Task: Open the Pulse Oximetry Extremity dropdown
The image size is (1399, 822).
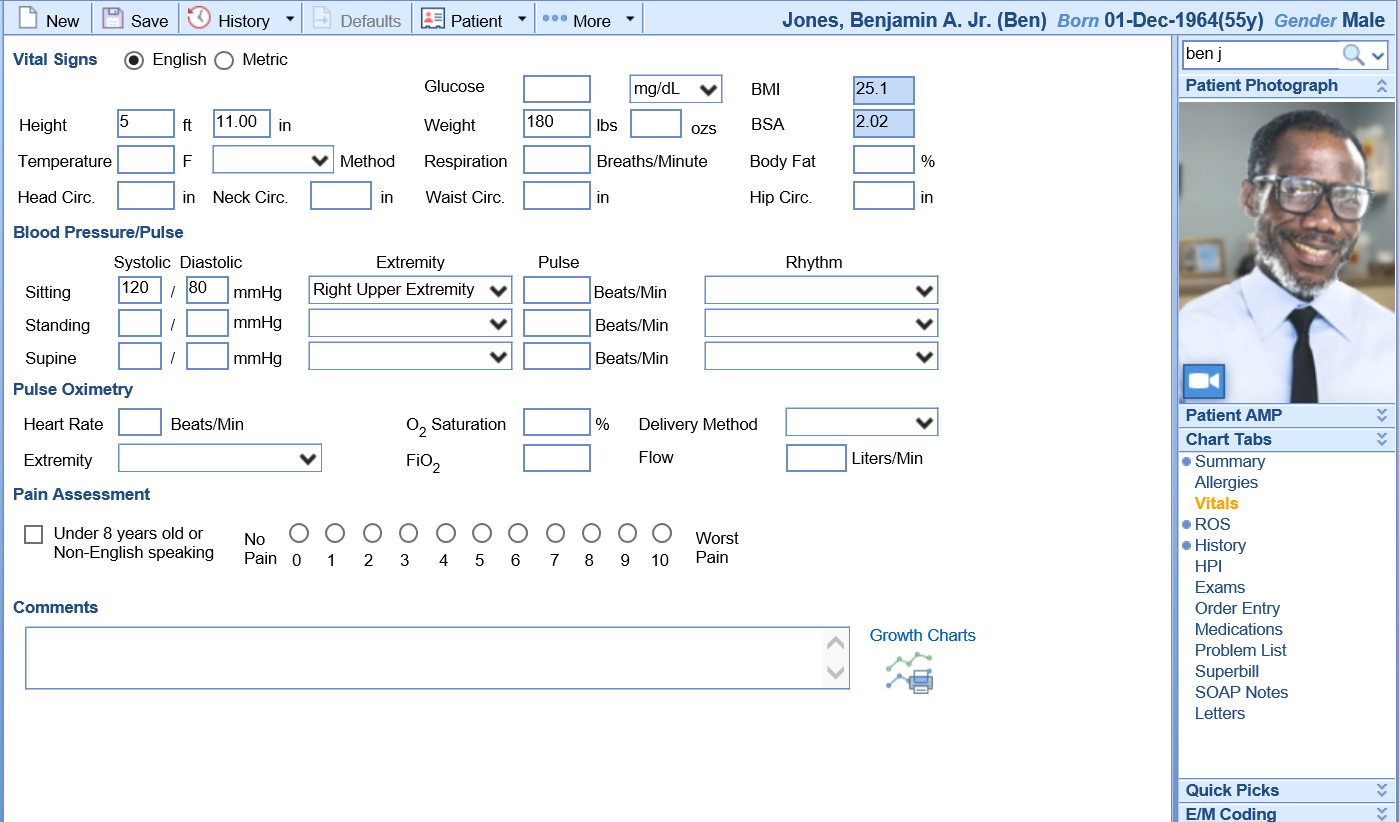Action: [220, 458]
